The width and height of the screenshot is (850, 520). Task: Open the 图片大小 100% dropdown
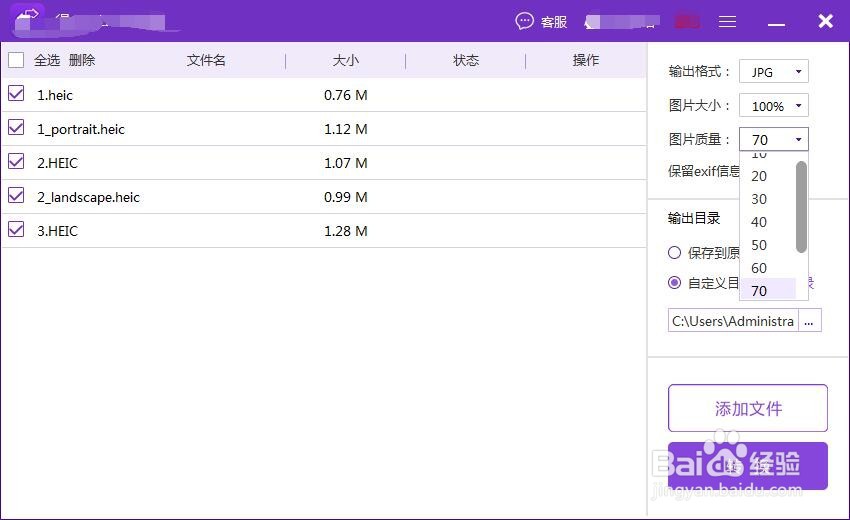coord(774,106)
